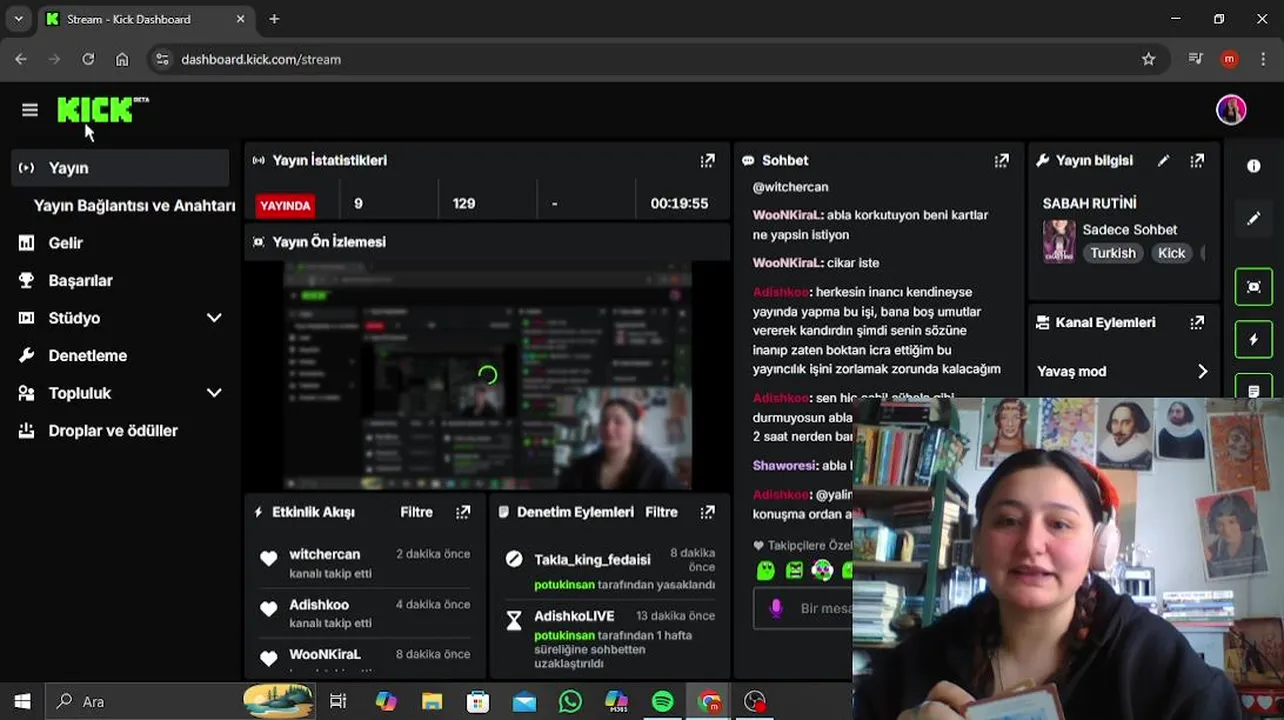1284x720 pixels.
Task: Click the chat message input field
Action: coord(803,608)
